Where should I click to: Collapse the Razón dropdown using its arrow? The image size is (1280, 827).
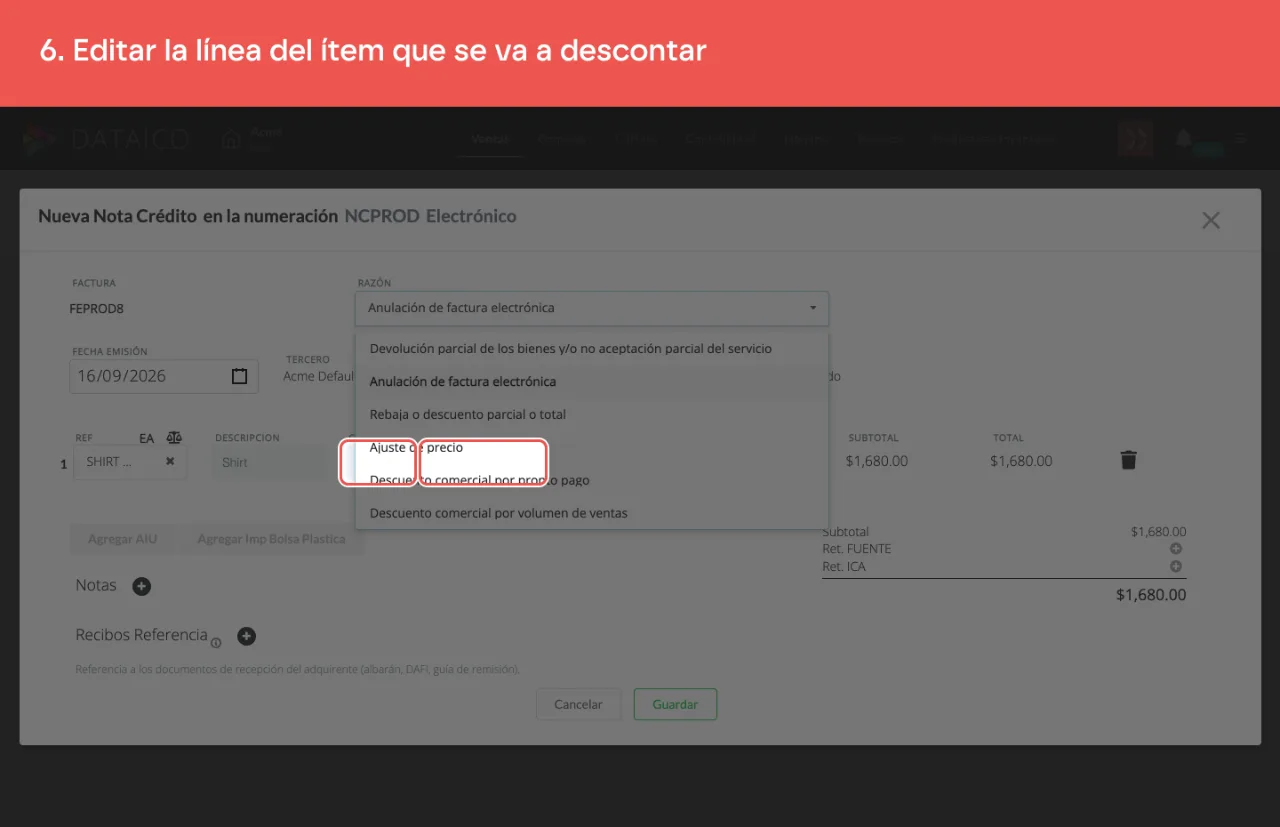tap(813, 308)
